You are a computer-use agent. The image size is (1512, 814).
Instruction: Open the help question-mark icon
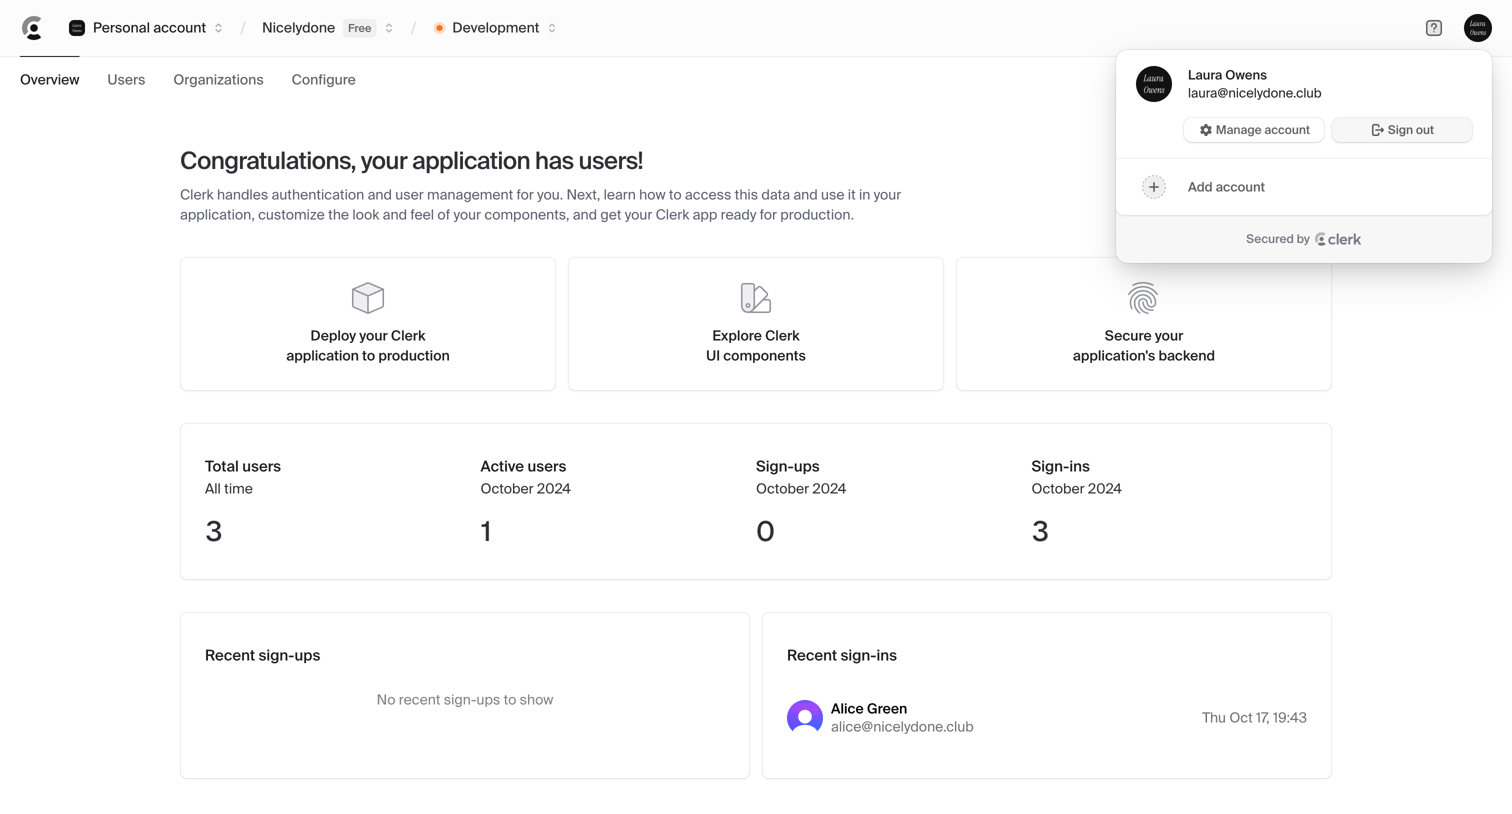1434,28
